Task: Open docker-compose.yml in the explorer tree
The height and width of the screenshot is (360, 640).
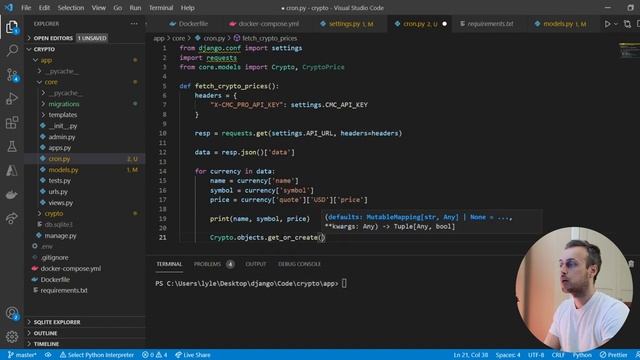Action: click(71, 269)
